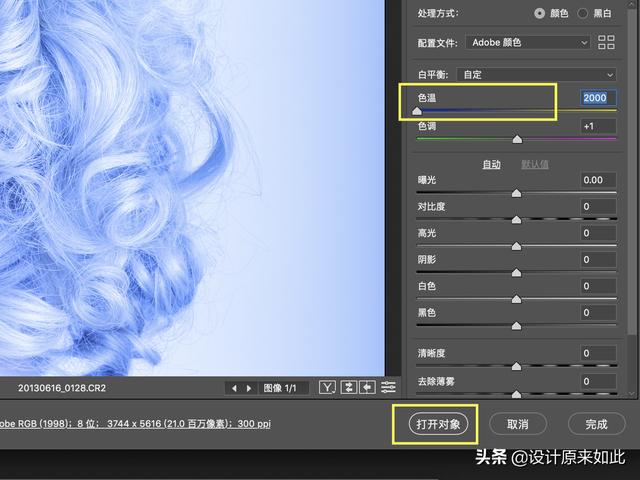Open the profile browser grid icon
Screen dimensions: 640x480
click(606, 42)
